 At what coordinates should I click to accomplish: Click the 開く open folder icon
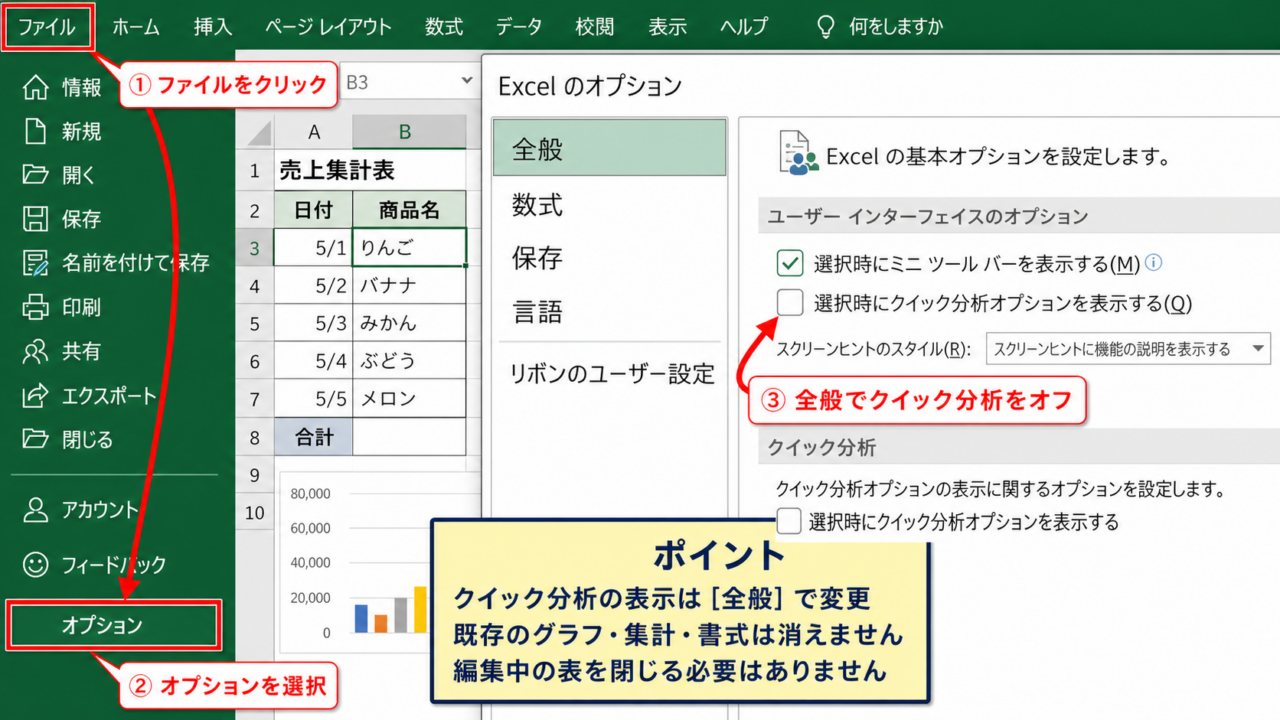coord(35,175)
